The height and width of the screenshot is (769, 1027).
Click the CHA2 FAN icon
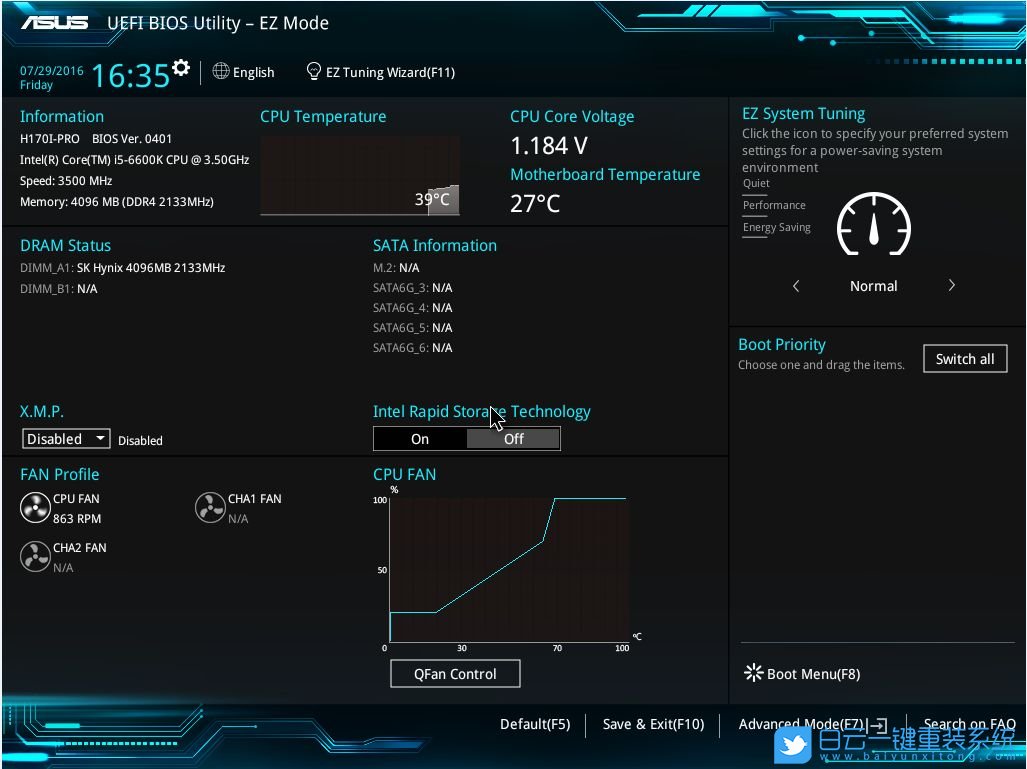point(35,557)
